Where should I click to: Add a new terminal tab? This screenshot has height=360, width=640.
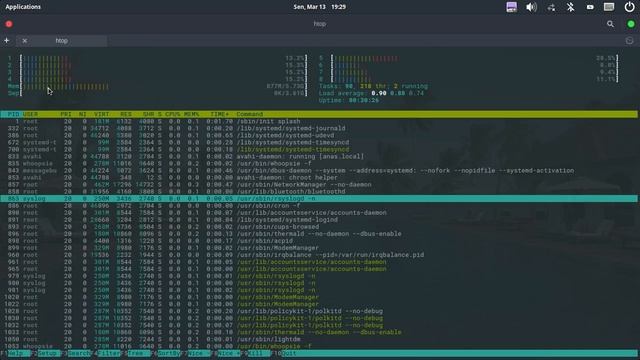pos(7,40)
